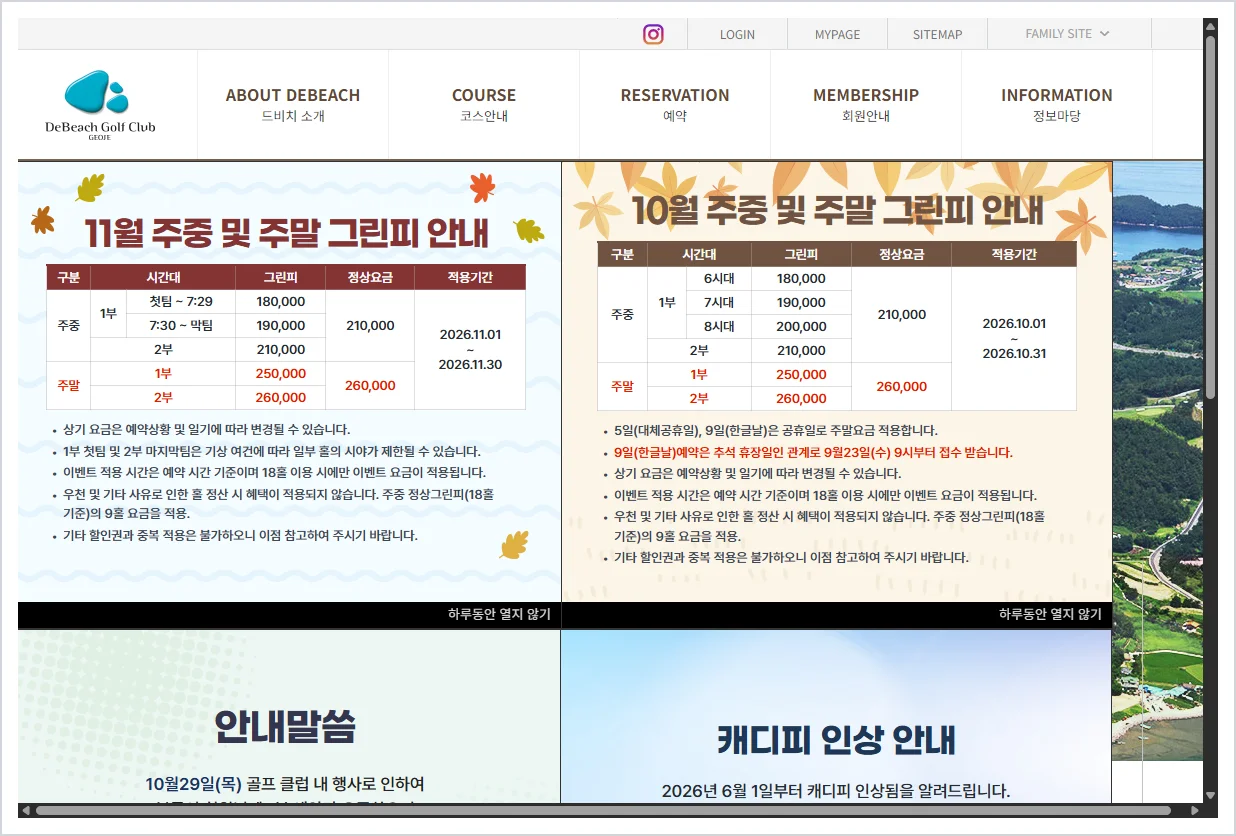Open the COURSE menu
This screenshot has height=836, width=1236.
tap(484, 104)
